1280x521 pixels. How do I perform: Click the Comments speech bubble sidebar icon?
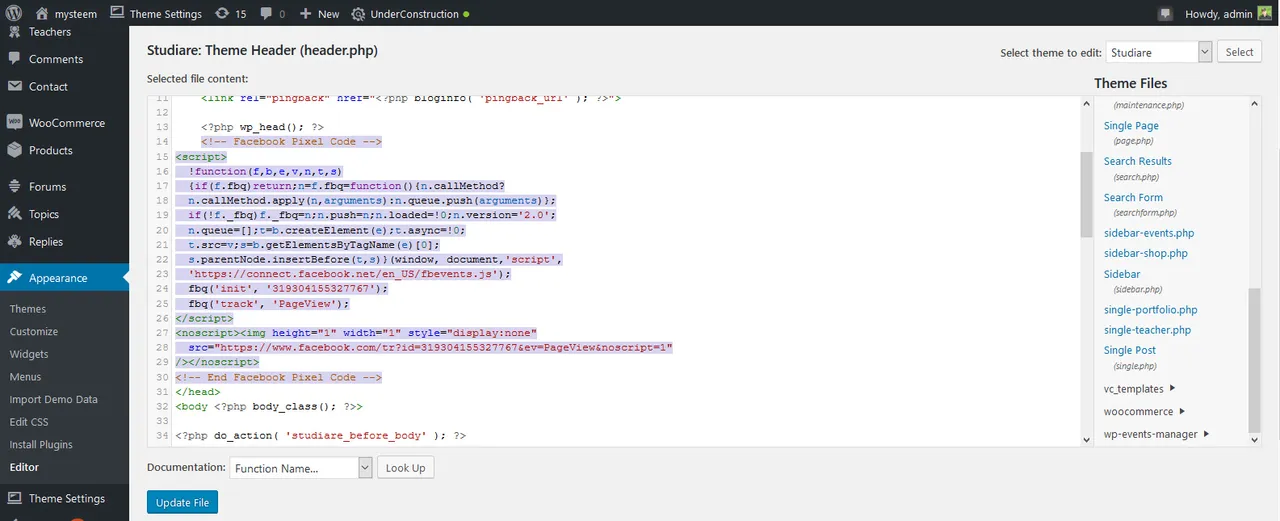pos(15,59)
